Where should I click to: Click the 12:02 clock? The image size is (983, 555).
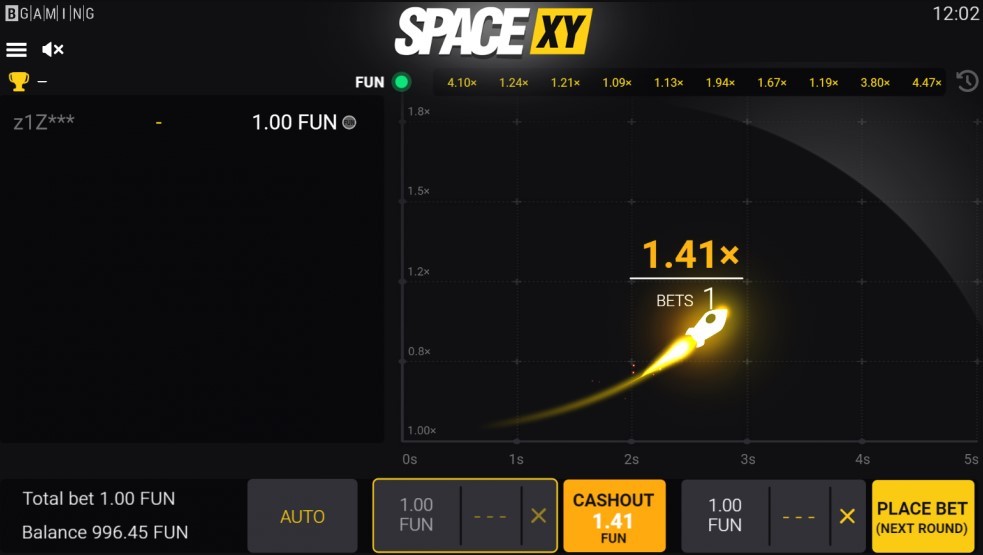click(955, 13)
